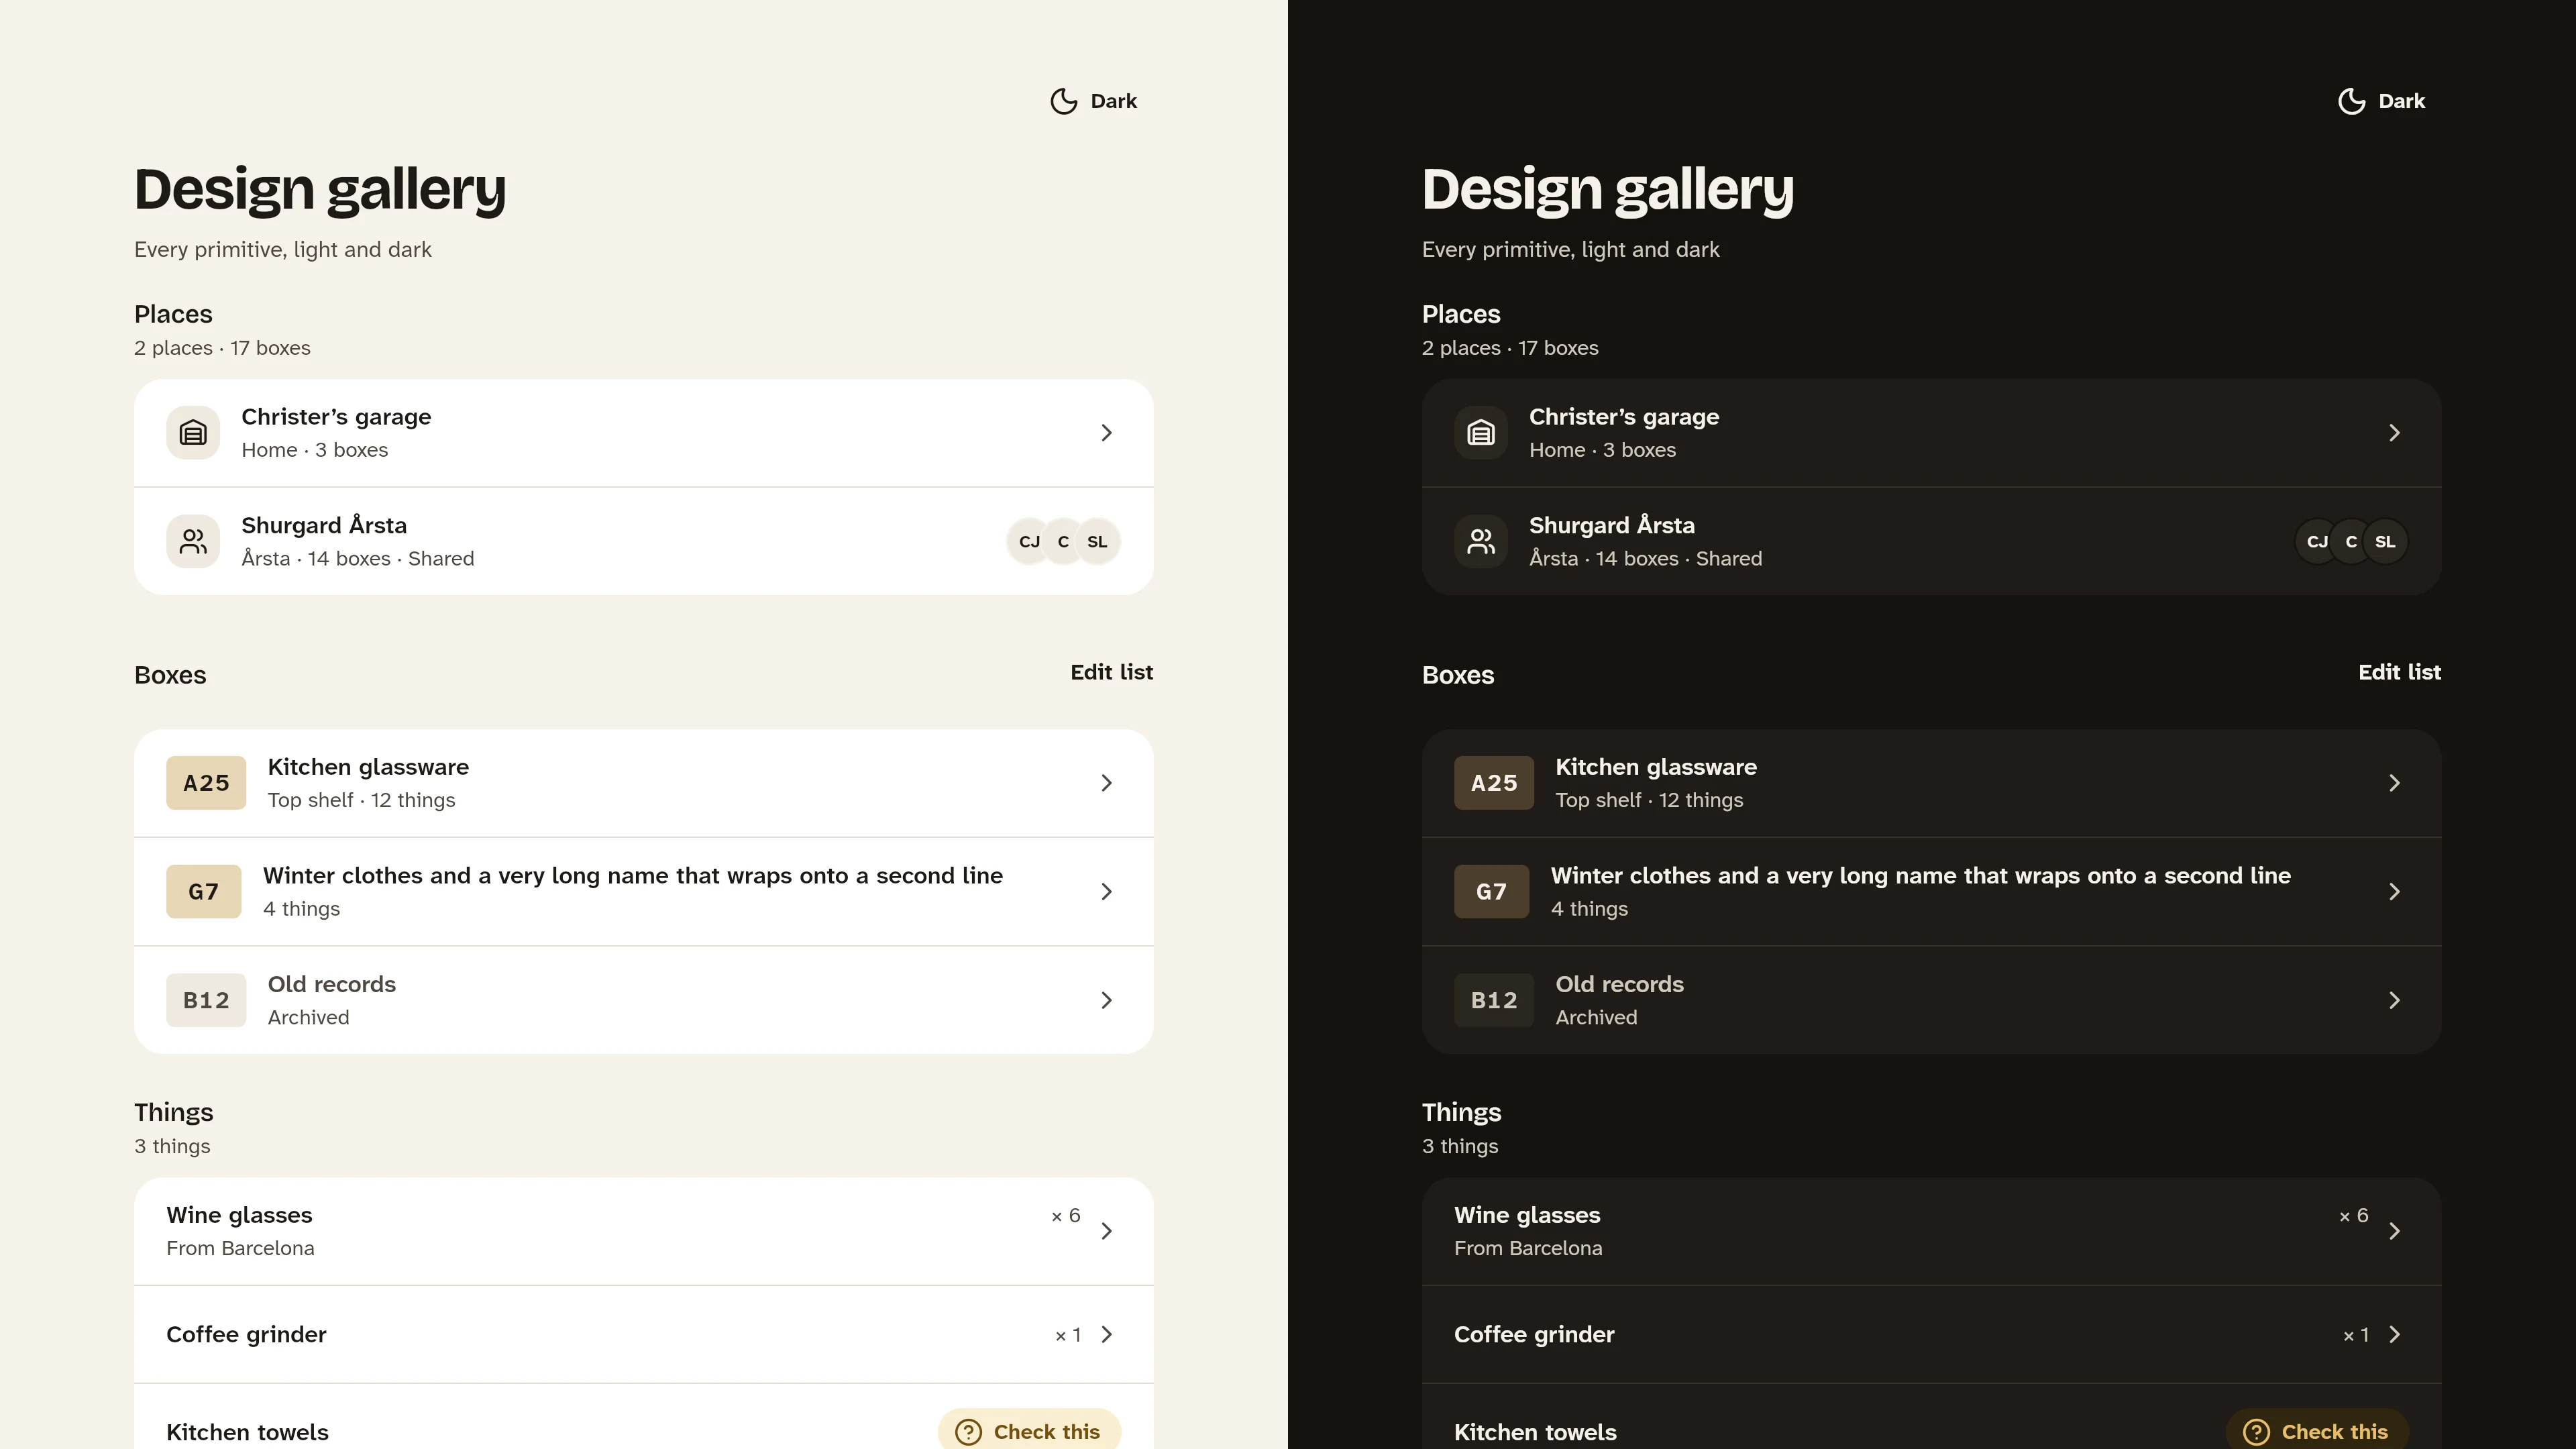Open Kitchen glassware chevron in light panel
The width and height of the screenshot is (2576, 1449).
tap(1106, 783)
